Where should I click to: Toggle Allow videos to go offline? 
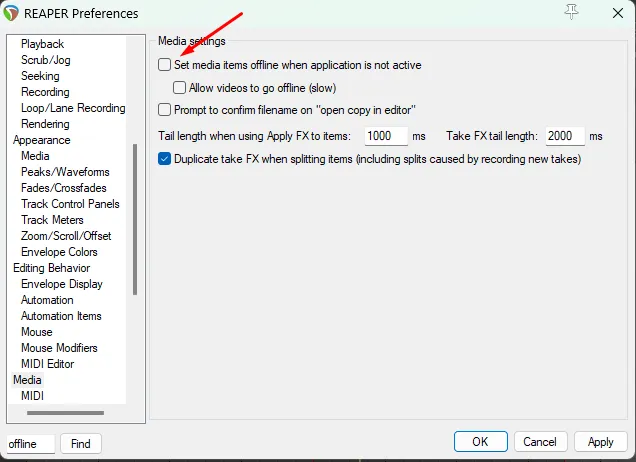click(179, 88)
